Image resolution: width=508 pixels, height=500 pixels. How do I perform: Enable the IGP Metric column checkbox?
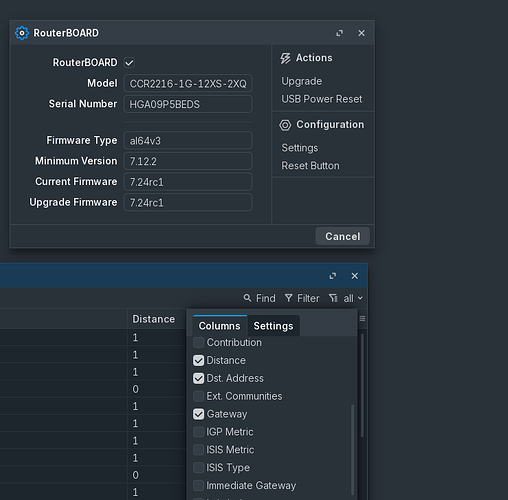(198, 432)
